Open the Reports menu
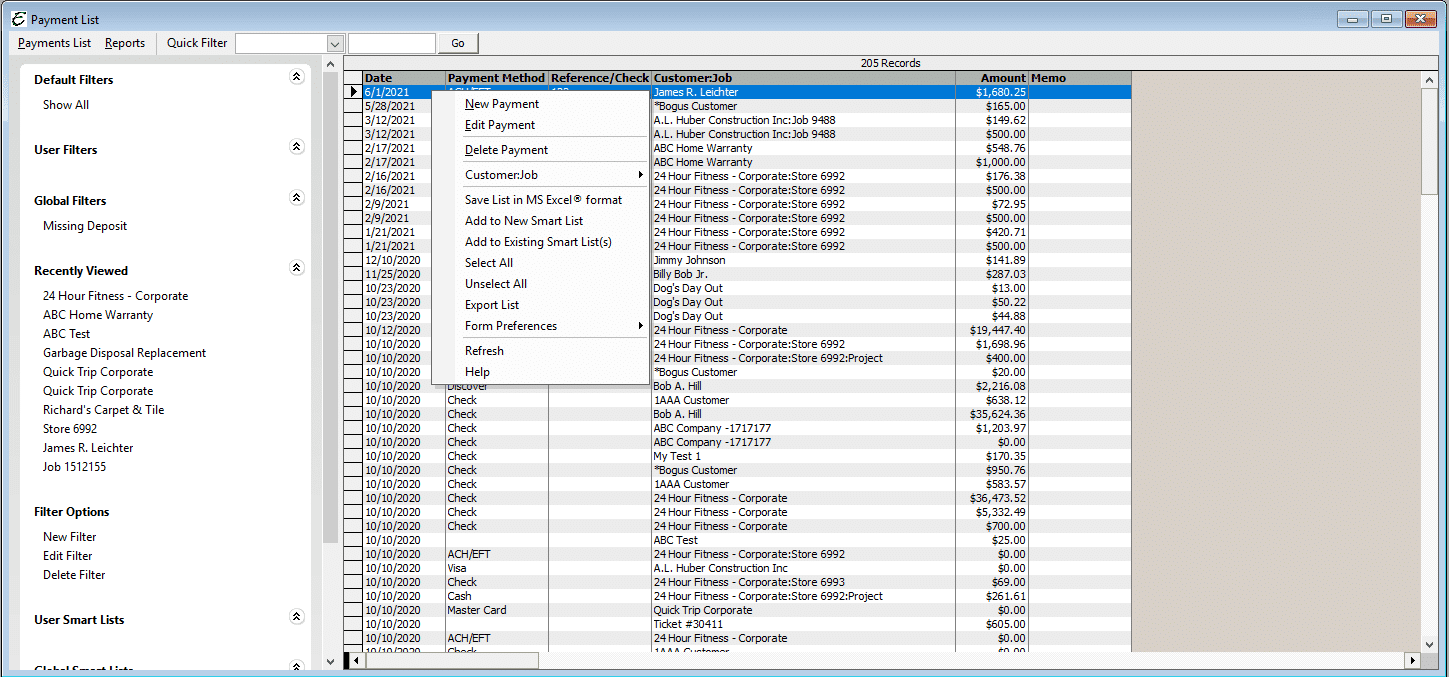Viewport: 1449px width, 677px height. (125, 43)
